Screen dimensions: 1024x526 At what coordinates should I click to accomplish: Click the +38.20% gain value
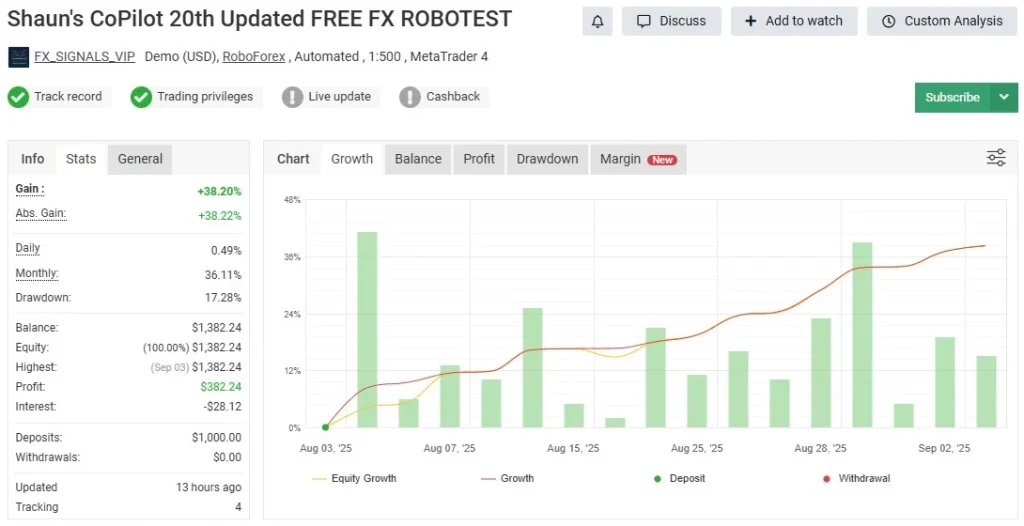click(219, 191)
